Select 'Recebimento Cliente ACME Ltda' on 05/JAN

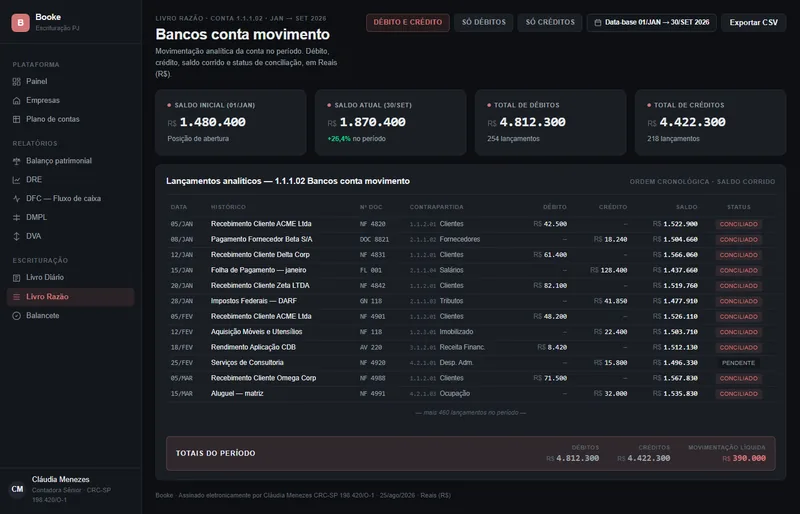point(261,224)
